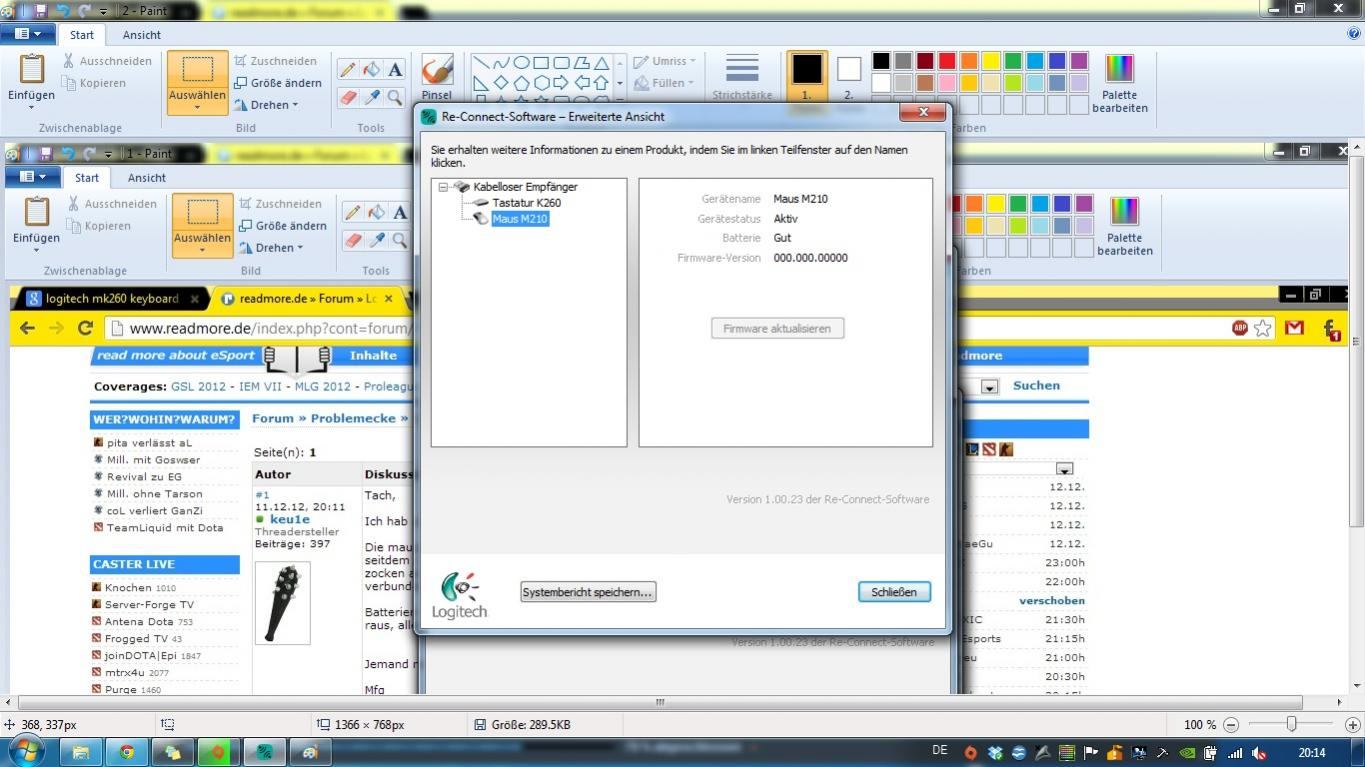This screenshot has width=1365, height=767.
Task: Click the Einfügen clipboard icon in 2 - Paint
Action: [31, 70]
